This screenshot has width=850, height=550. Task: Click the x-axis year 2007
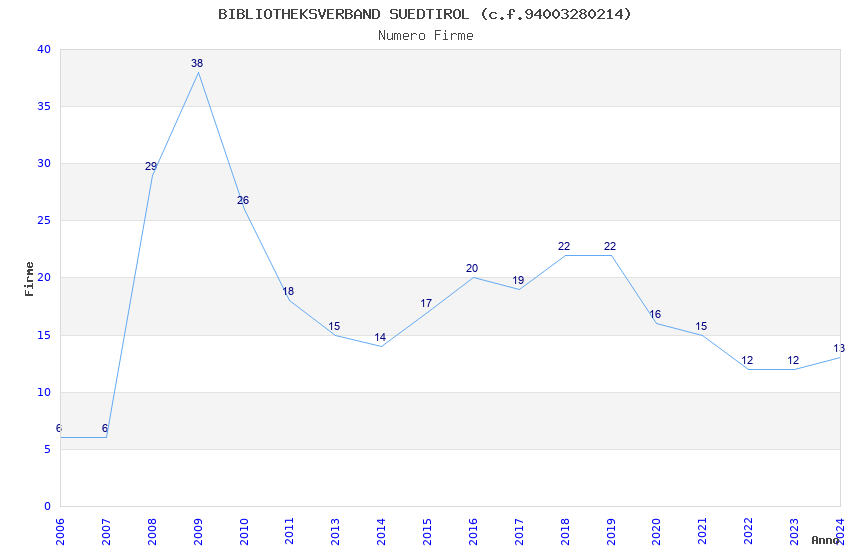[x=106, y=531]
